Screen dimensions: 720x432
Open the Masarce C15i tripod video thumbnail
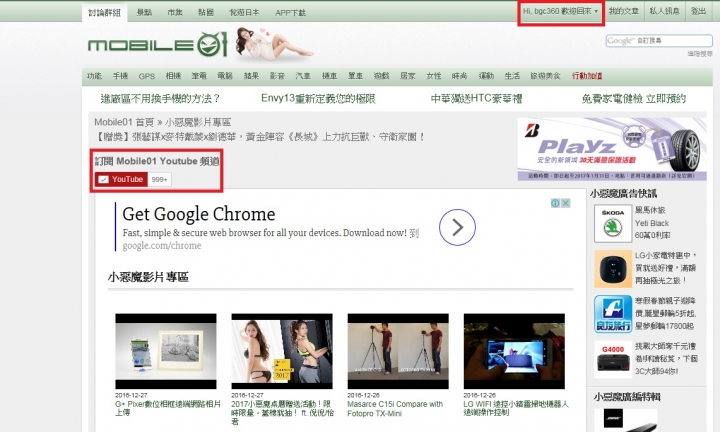click(x=398, y=351)
